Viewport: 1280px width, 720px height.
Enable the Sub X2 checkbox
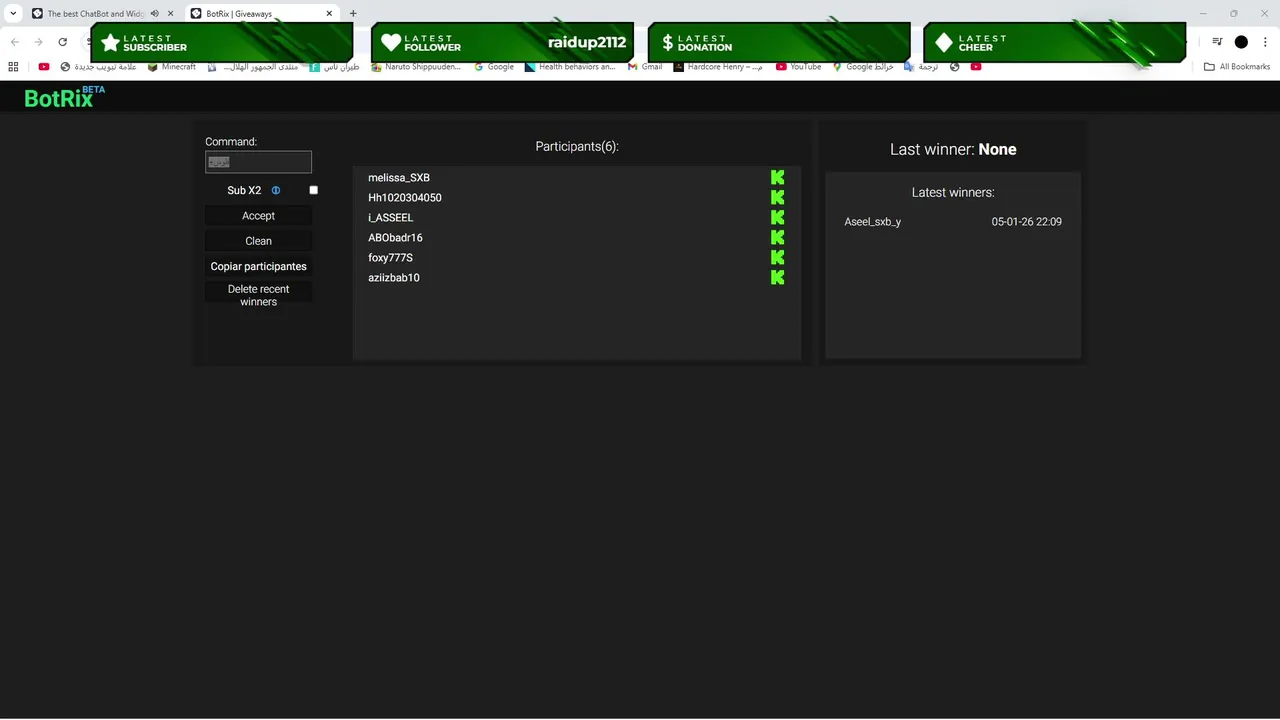click(313, 190)
